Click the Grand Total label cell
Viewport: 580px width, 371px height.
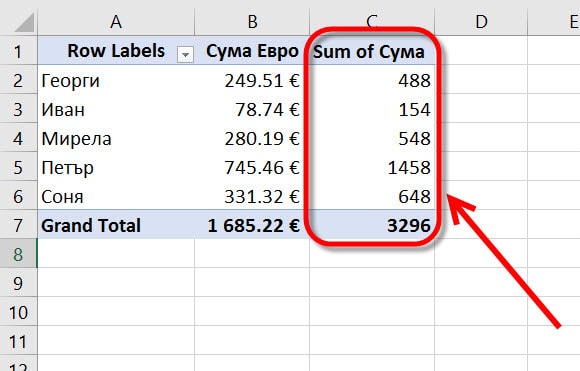click(x=116, y=225)
